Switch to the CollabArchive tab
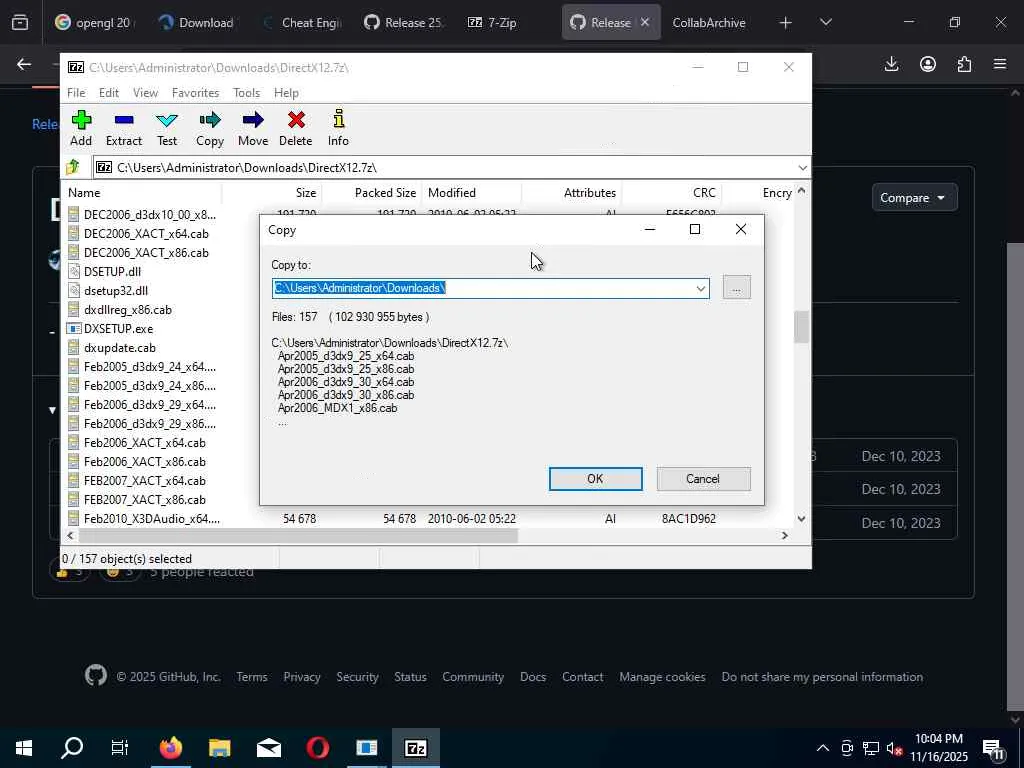The width and height of the screenshot is (1024, 768). [709, 22]
